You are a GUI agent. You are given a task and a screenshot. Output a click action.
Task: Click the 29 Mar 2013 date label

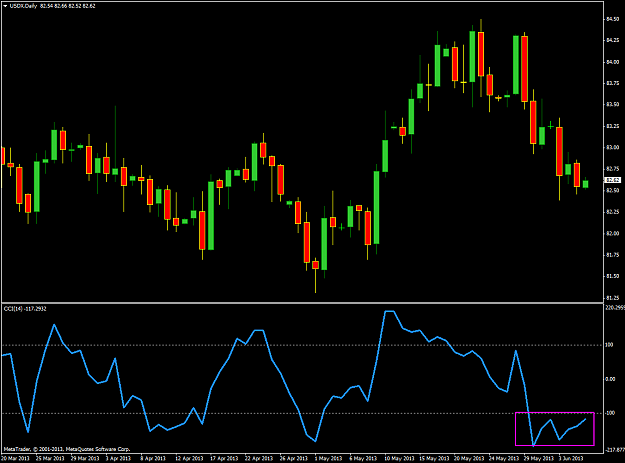tap(85, 459)
